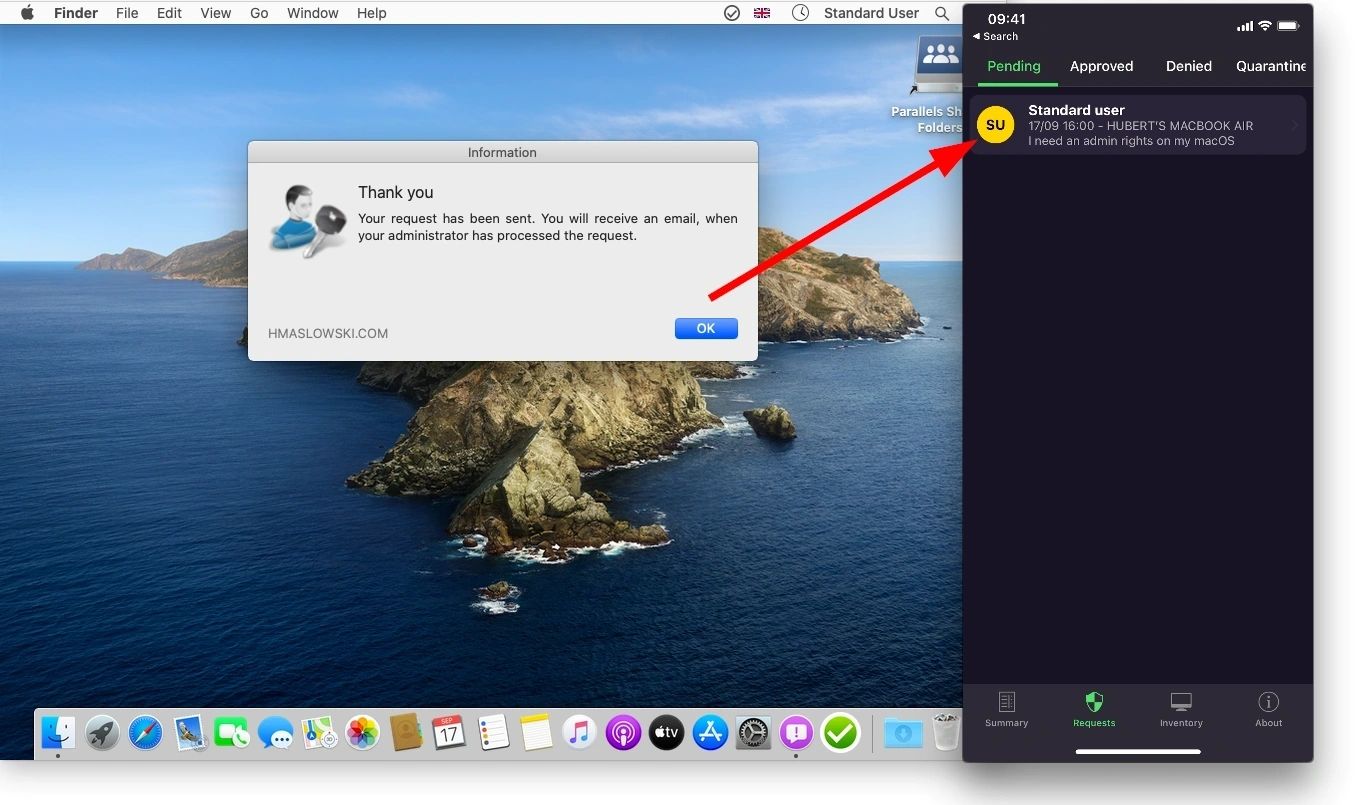Launch Launchpad from the Dock
The width and height of the screenshot is (1357, 805).
(102, 733)
